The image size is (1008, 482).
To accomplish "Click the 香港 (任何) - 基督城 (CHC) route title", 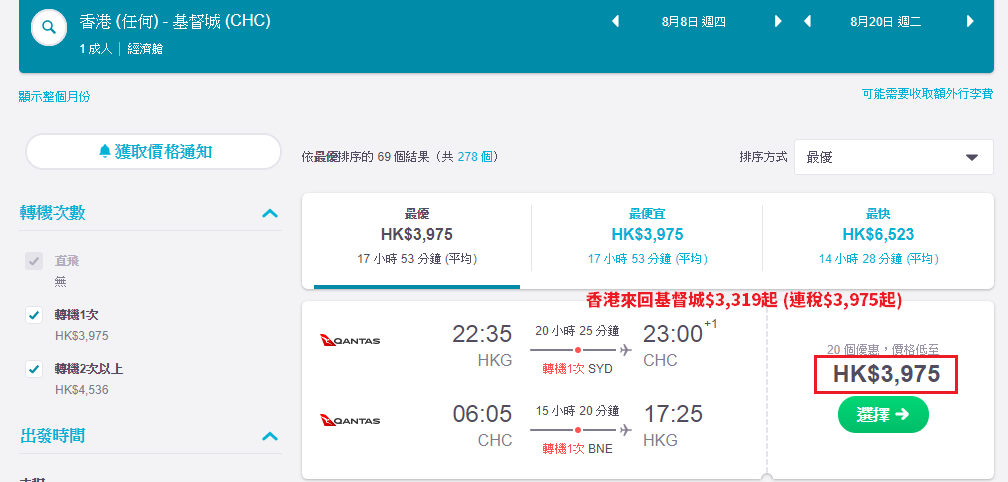I will pos(175,21).
